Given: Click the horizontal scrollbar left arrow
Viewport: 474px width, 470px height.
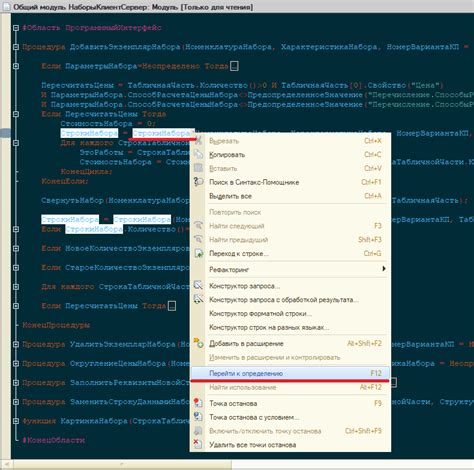Looking at the screenshot, I should (x=6, y=465).
